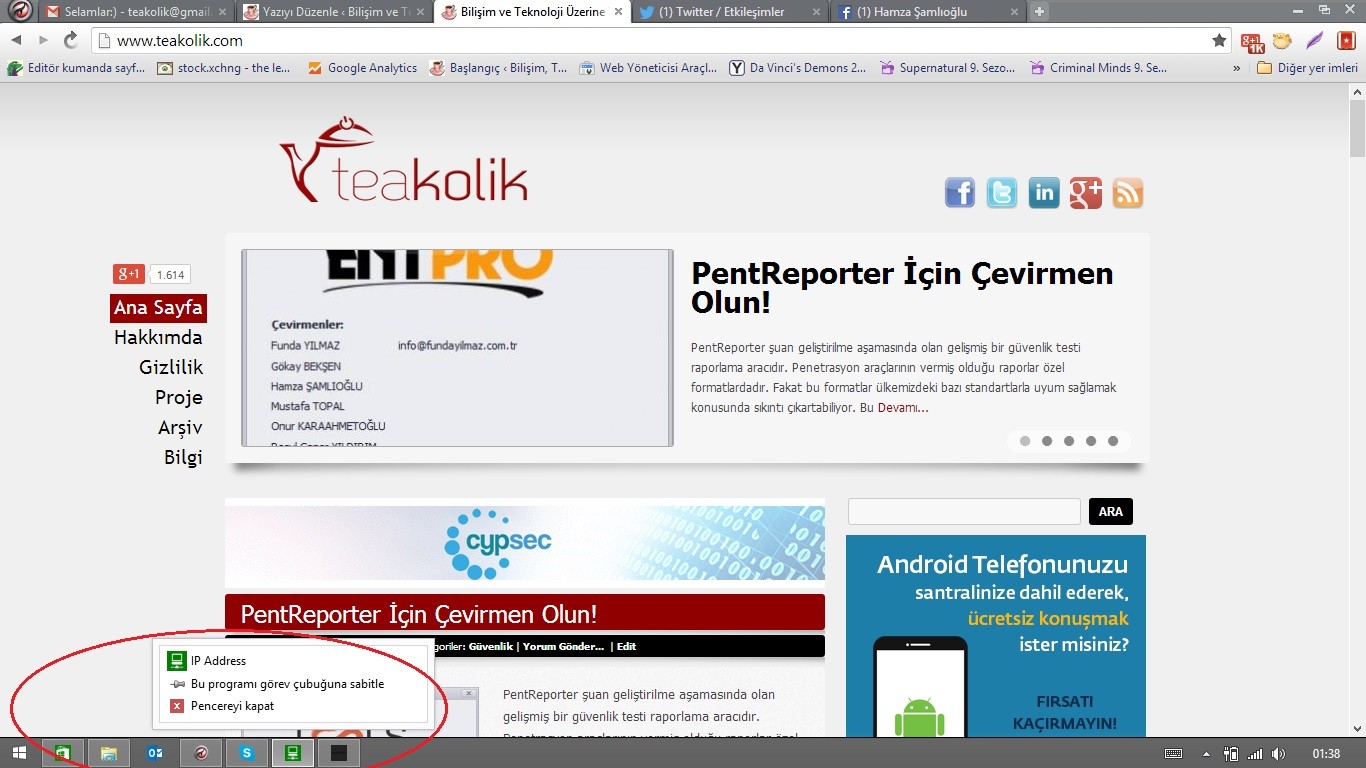Click the teakolik site logo
The image size is (1366, 768).
[x=403, y=160]
